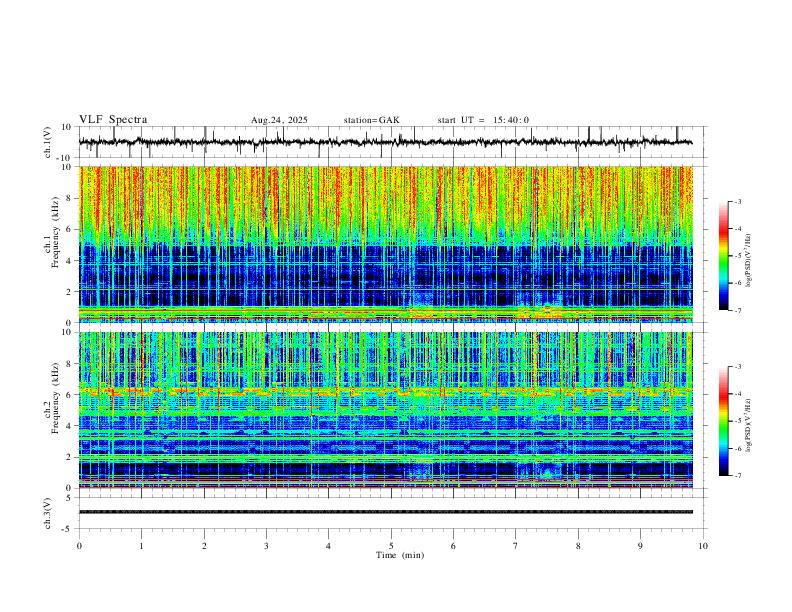
Task: Click the "-5" label on ch.2 color bar
Action: point(737,421)
